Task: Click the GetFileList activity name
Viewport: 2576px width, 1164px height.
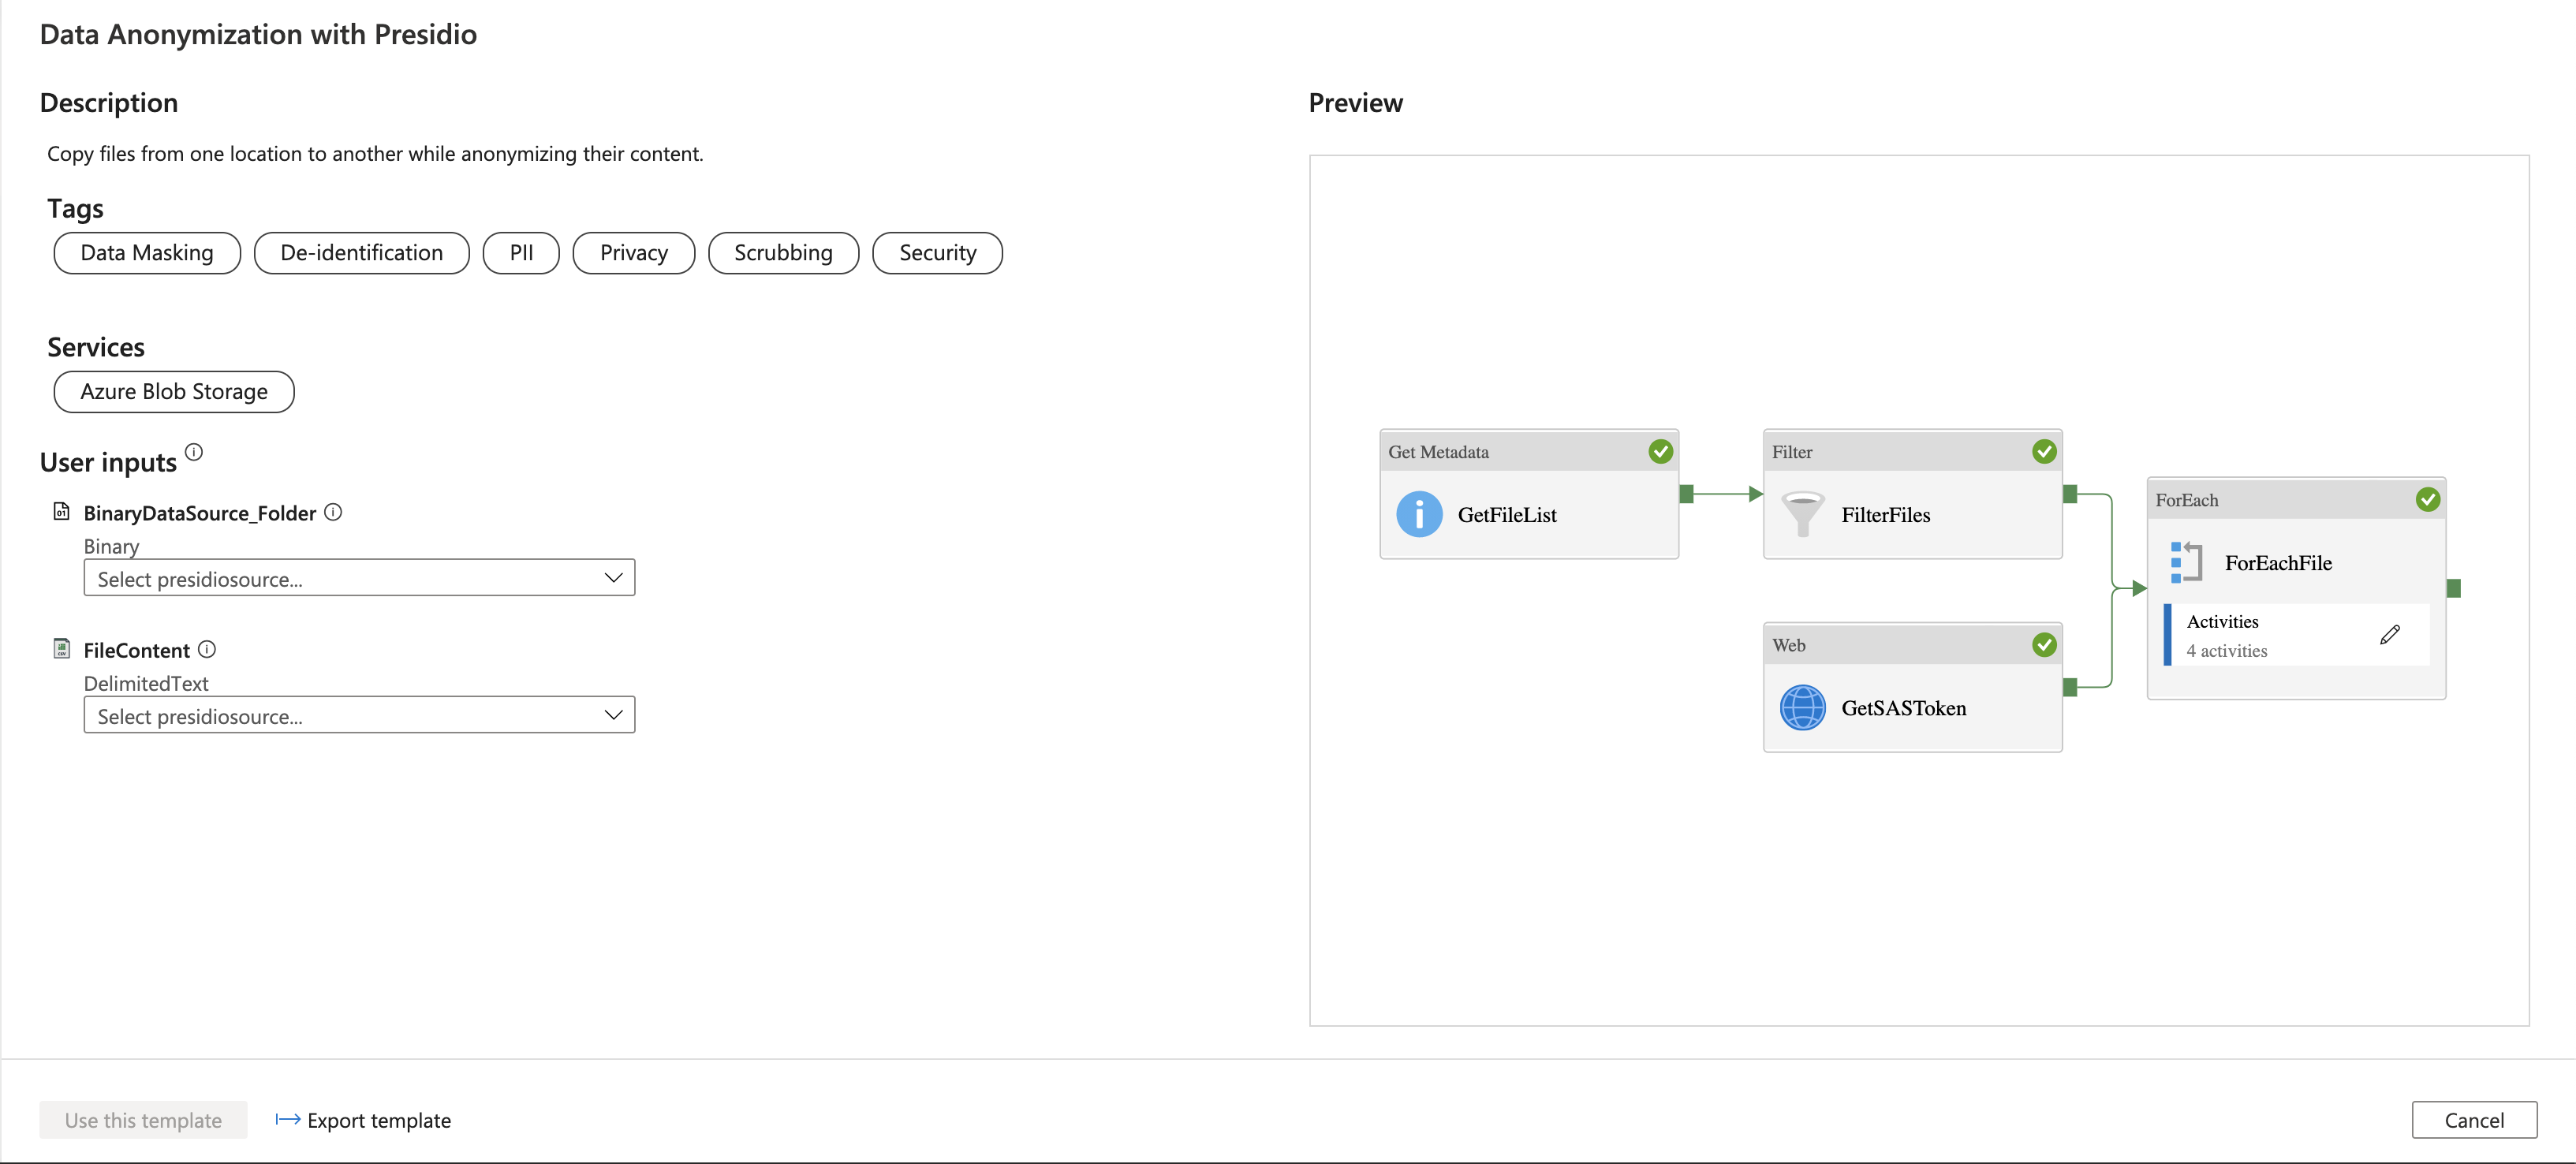Action: point(1507,515)
